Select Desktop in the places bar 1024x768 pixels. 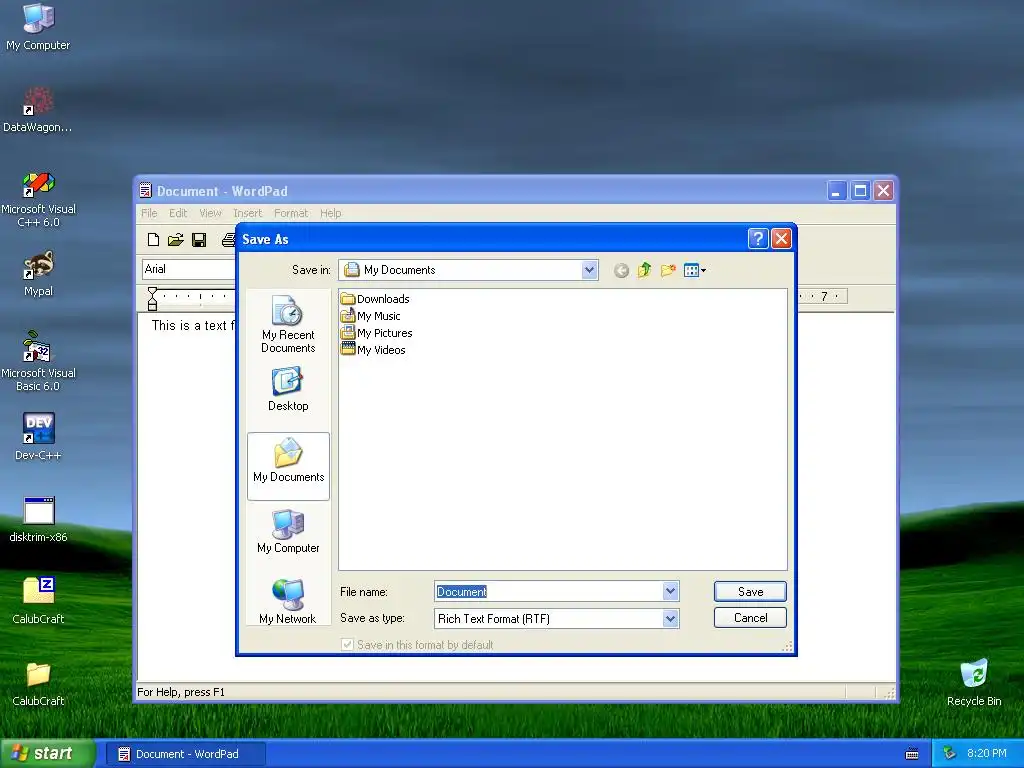click(x=288, y=389)
